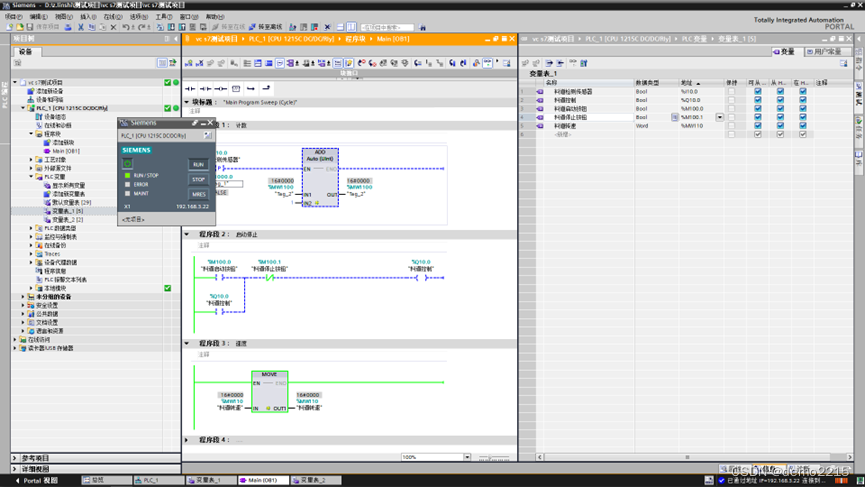Toggle Retain checkbox for Word tag row 5
Screen dimensions: 865x487
(x=731, y=126)
